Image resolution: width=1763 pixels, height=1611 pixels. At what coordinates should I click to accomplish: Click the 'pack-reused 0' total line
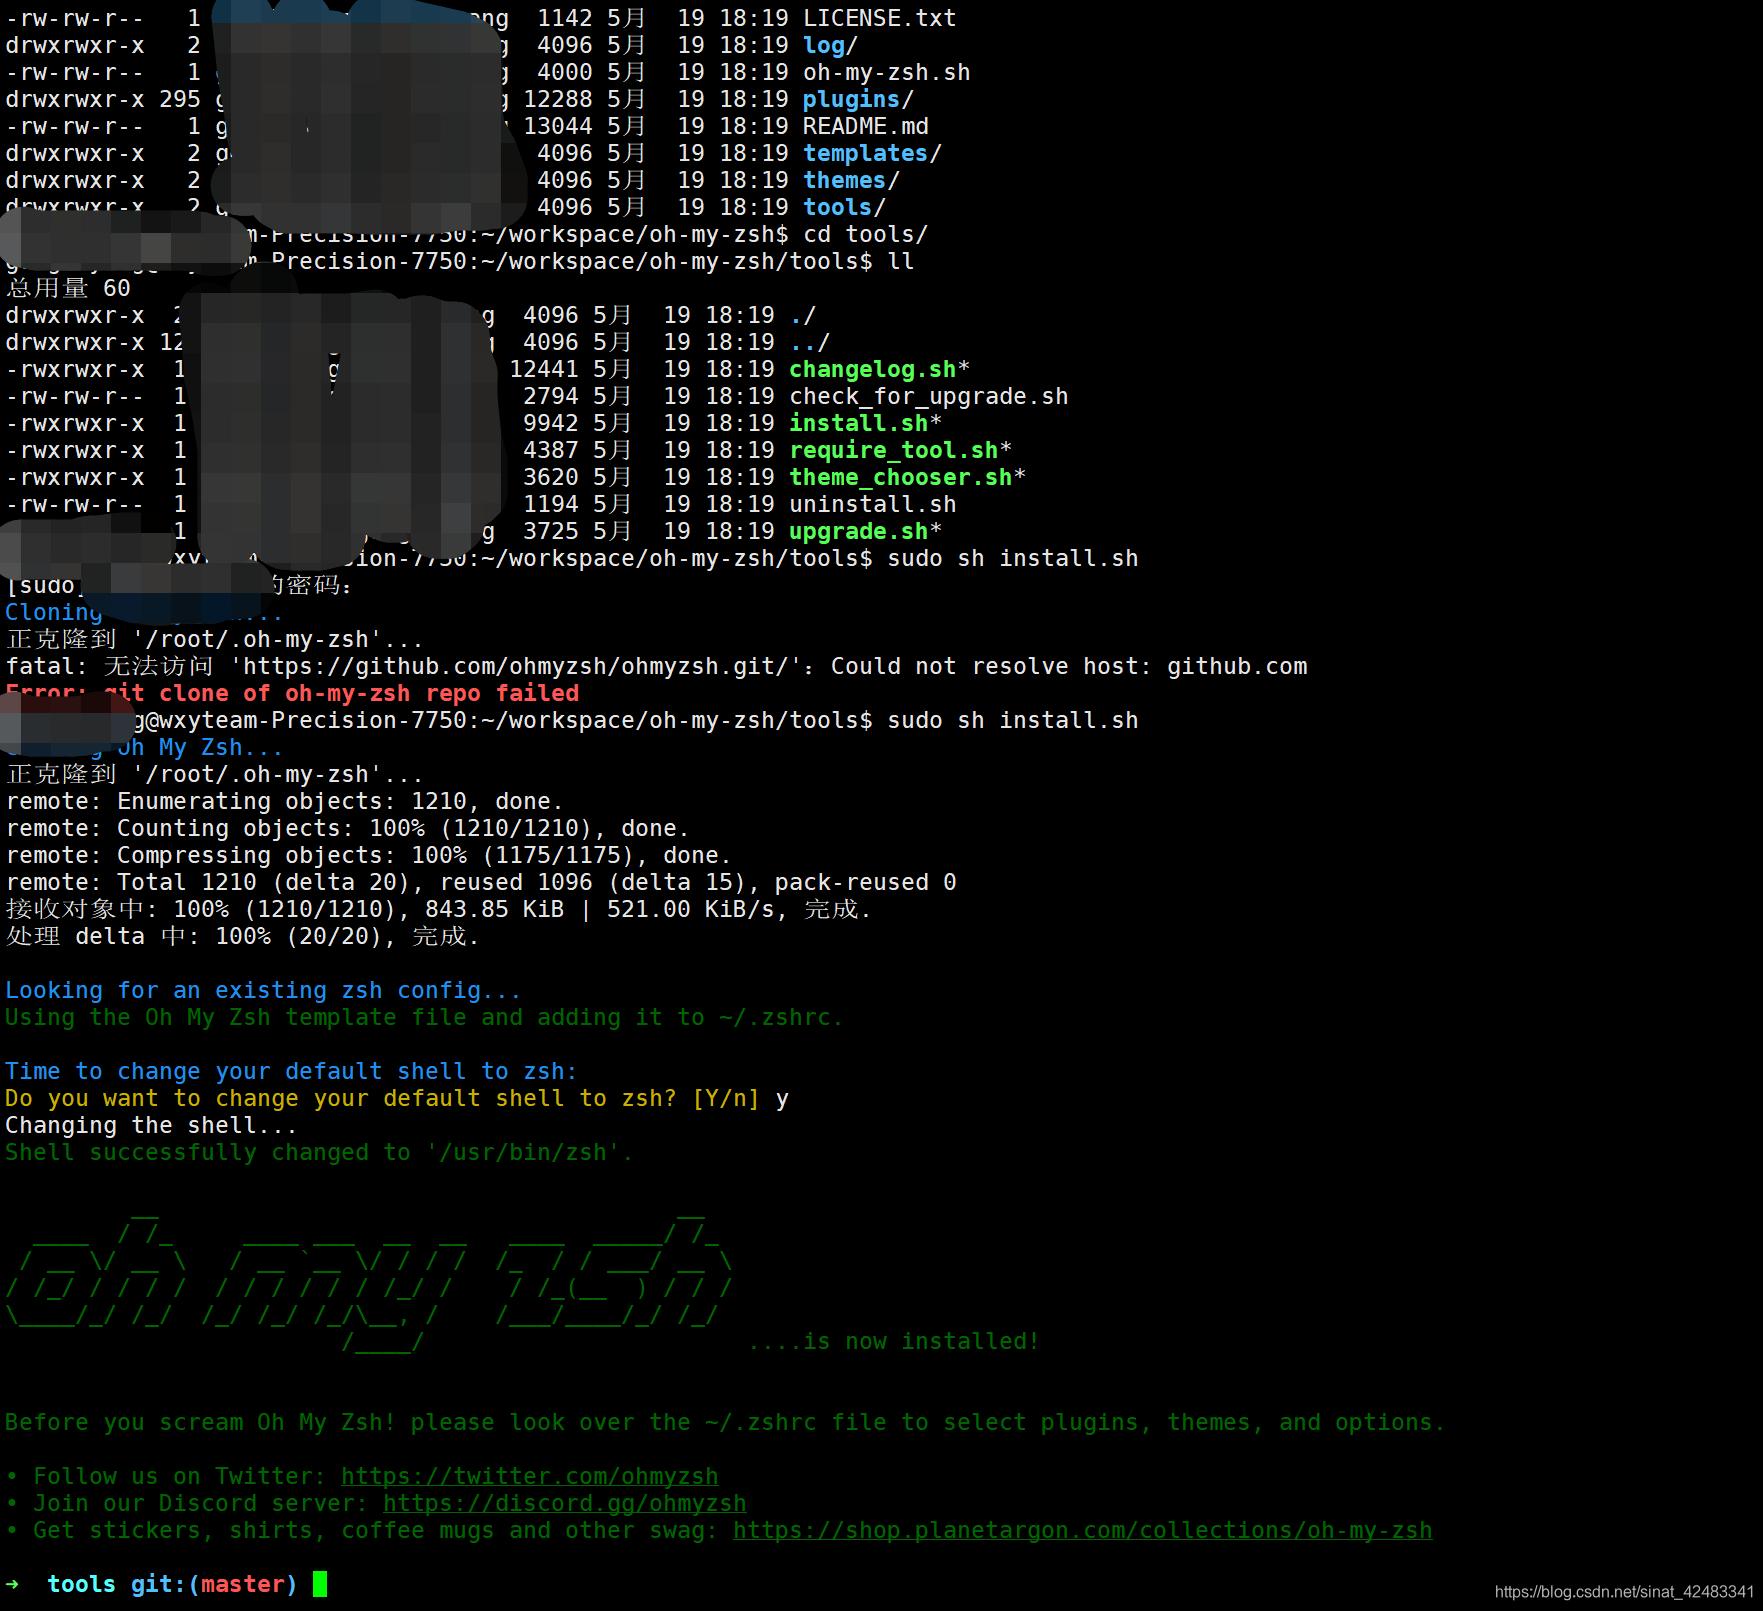coord(481,882)
